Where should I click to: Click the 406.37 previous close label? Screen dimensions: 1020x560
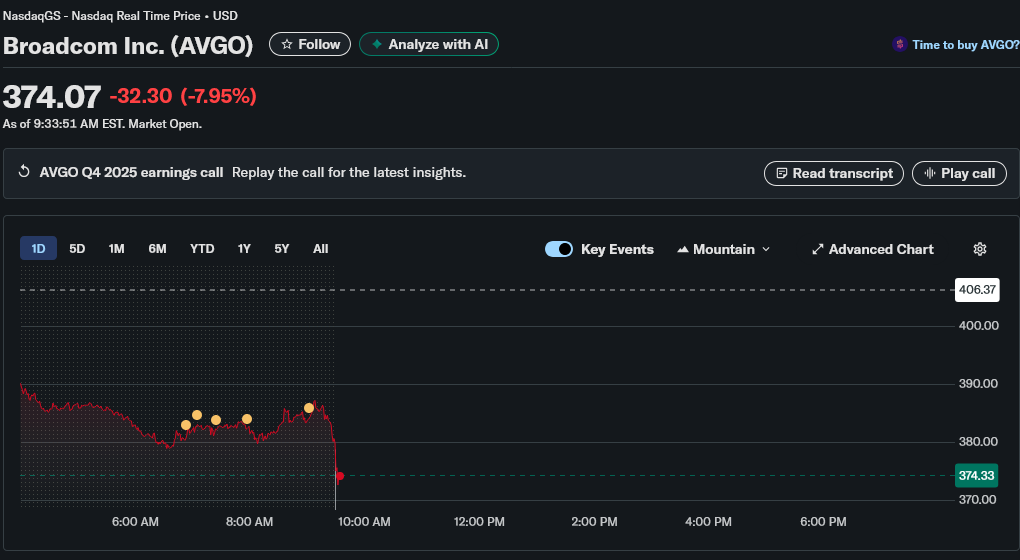977,289
